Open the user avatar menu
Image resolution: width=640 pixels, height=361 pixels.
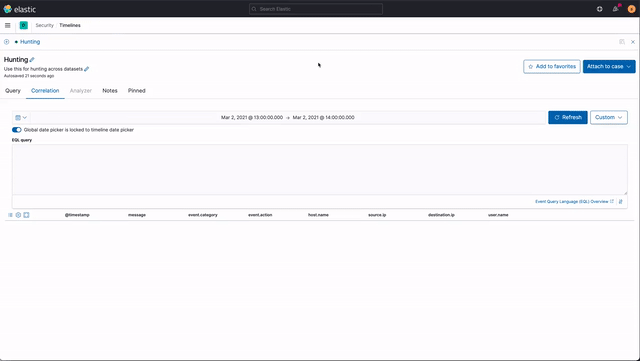[x=631, y=9]
